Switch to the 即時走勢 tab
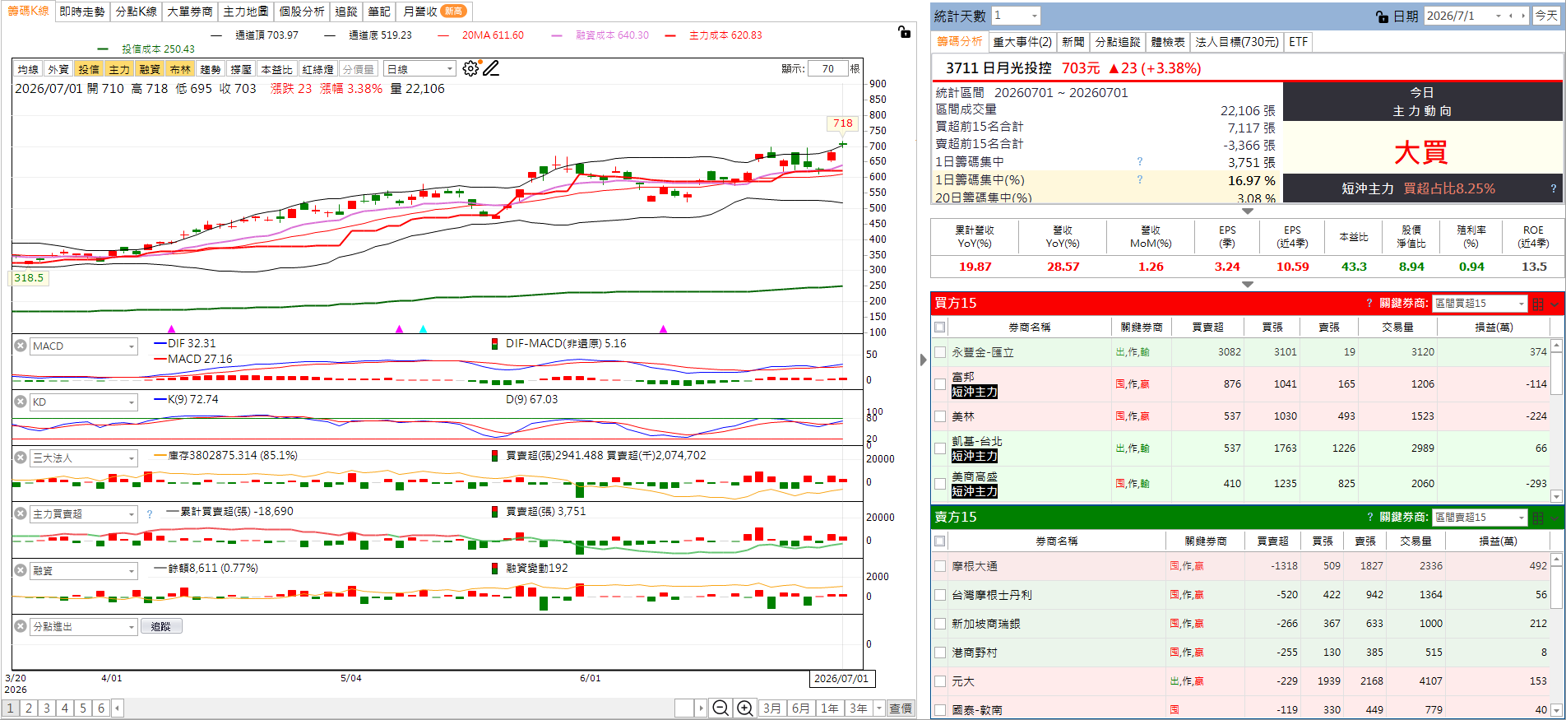Screen dimensions: 1566x720 tap(82, 11)
